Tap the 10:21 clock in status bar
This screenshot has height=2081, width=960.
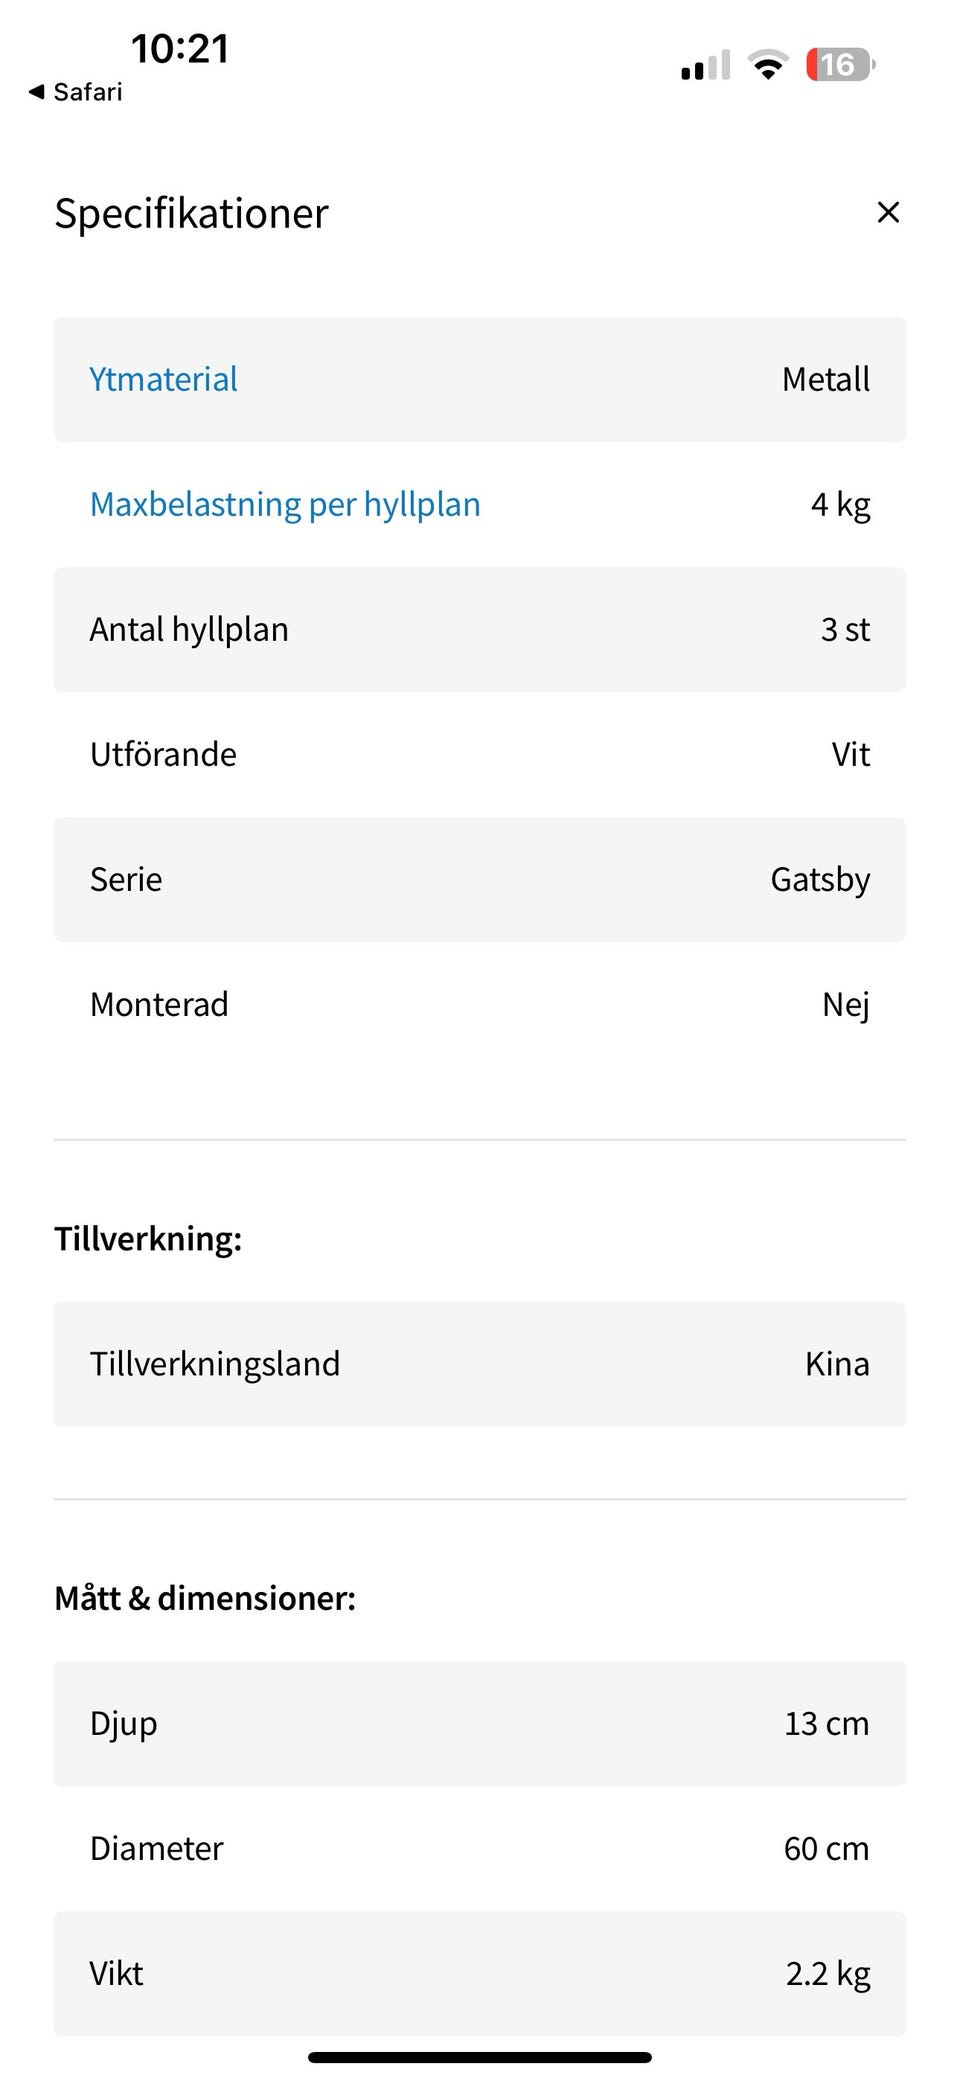tap(180, 48)
